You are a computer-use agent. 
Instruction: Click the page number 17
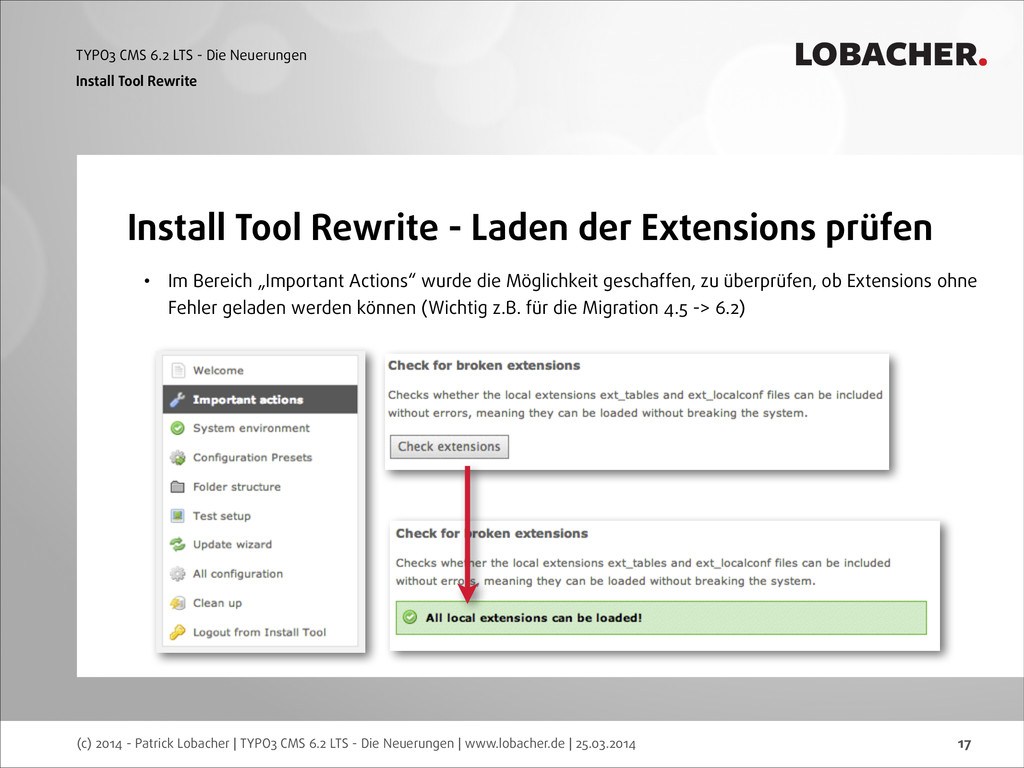[964, 744]
